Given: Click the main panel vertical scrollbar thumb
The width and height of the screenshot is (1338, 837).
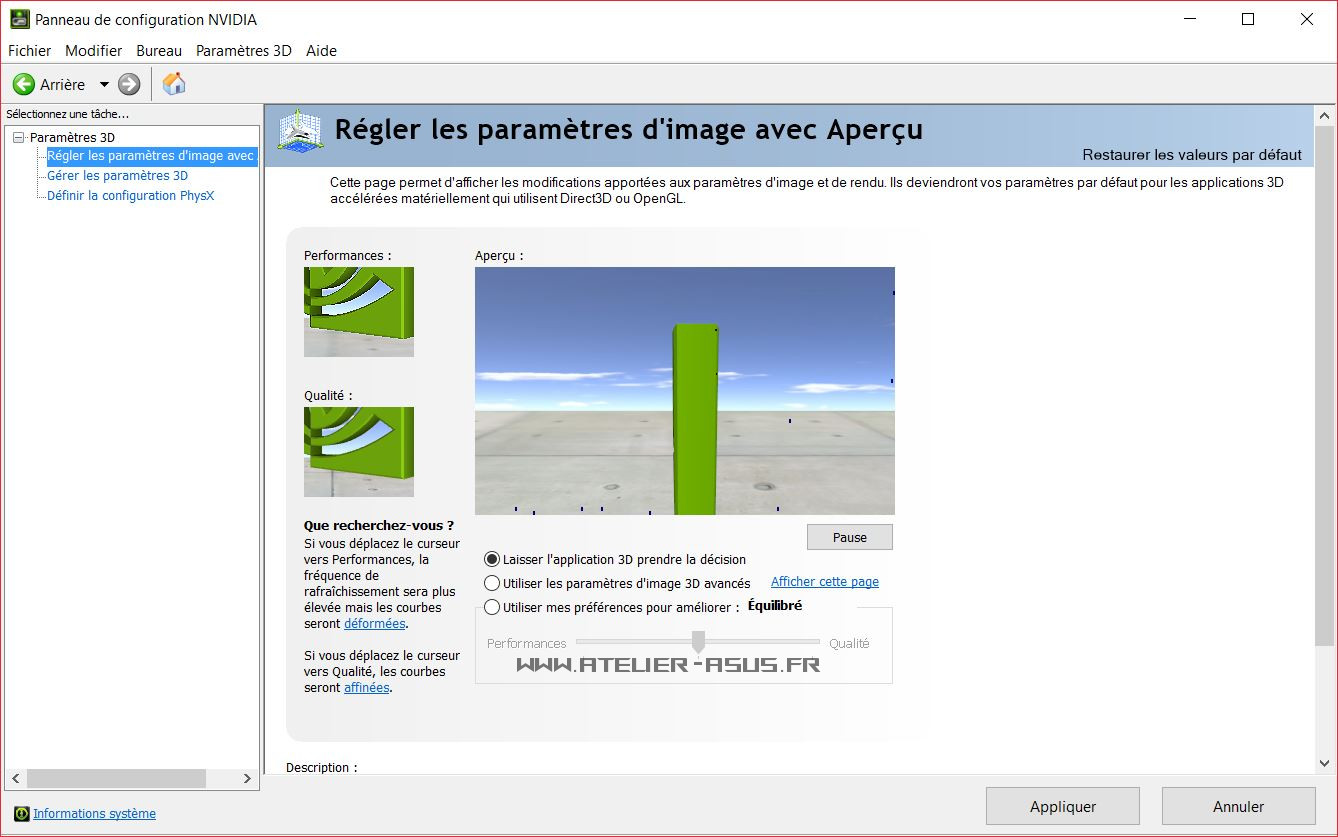Looking at the screenshot, I should [1325, 385].
